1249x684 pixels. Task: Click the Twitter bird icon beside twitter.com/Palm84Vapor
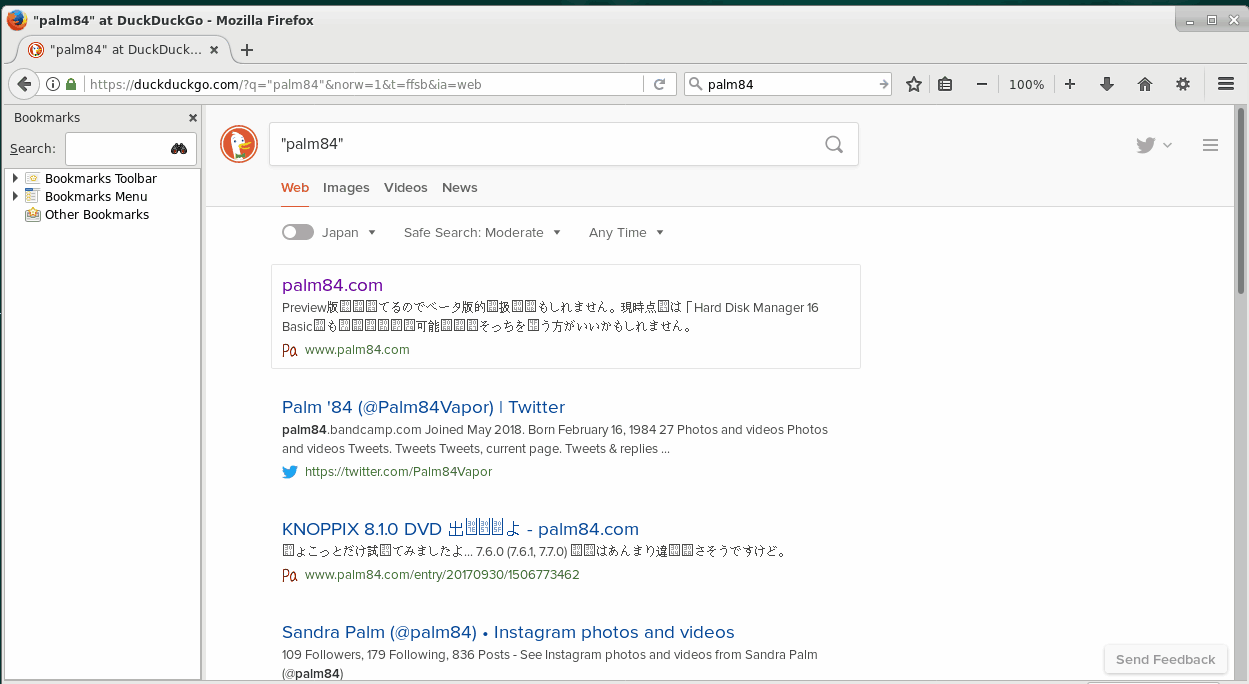290,472
